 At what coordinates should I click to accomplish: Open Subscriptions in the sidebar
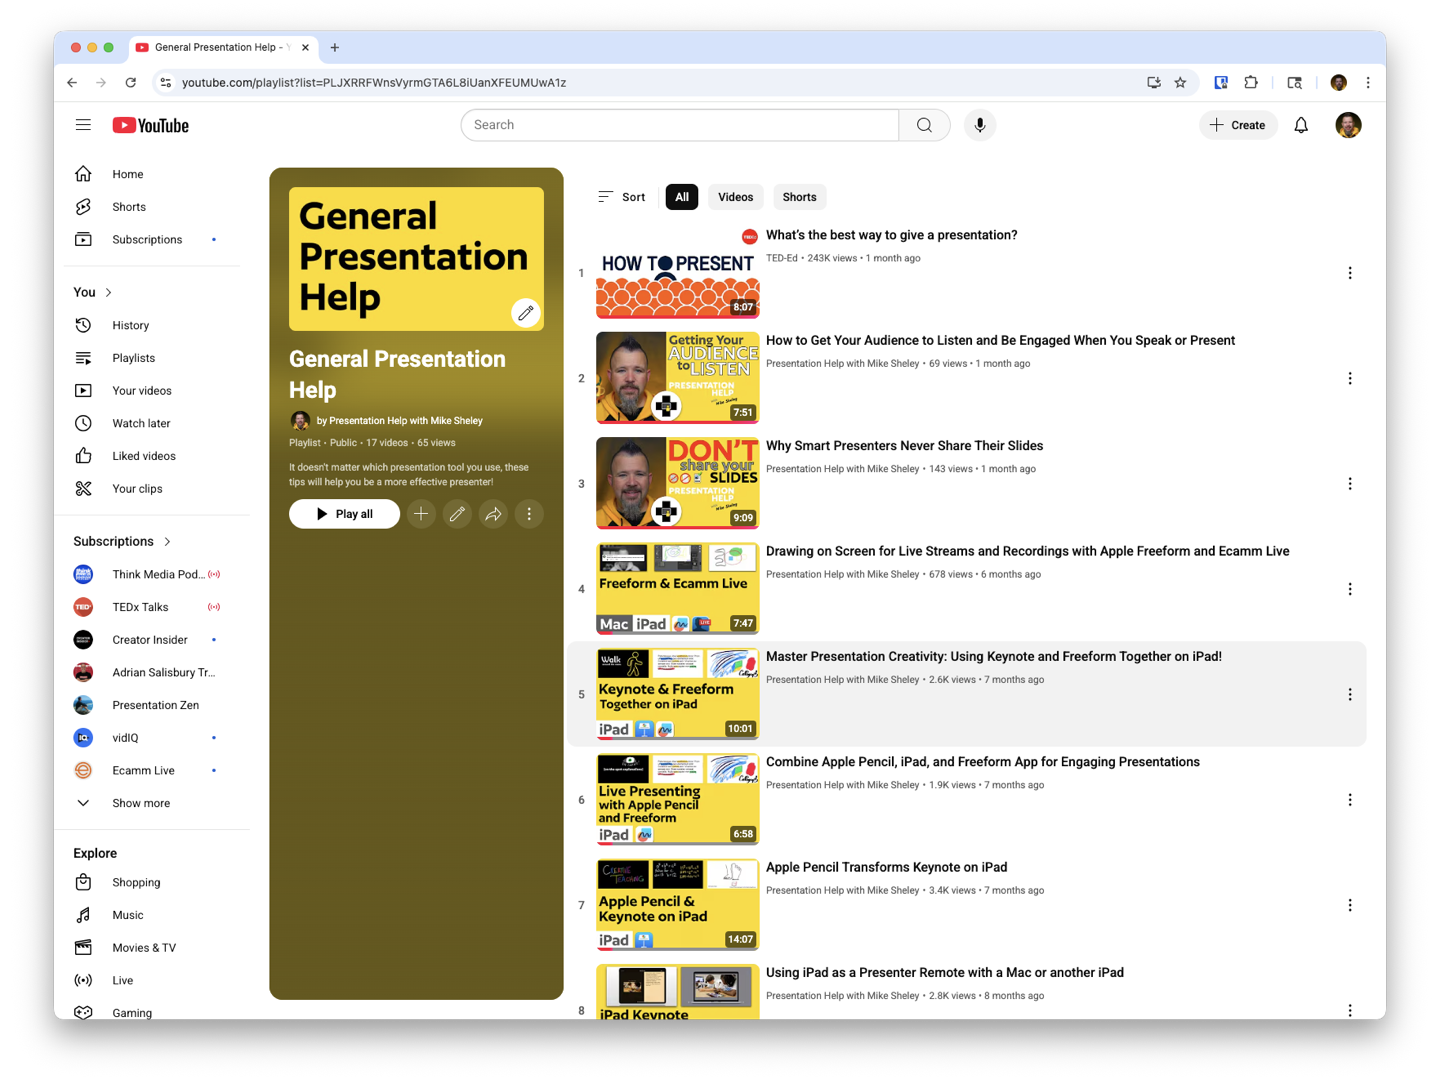[152, 240]
